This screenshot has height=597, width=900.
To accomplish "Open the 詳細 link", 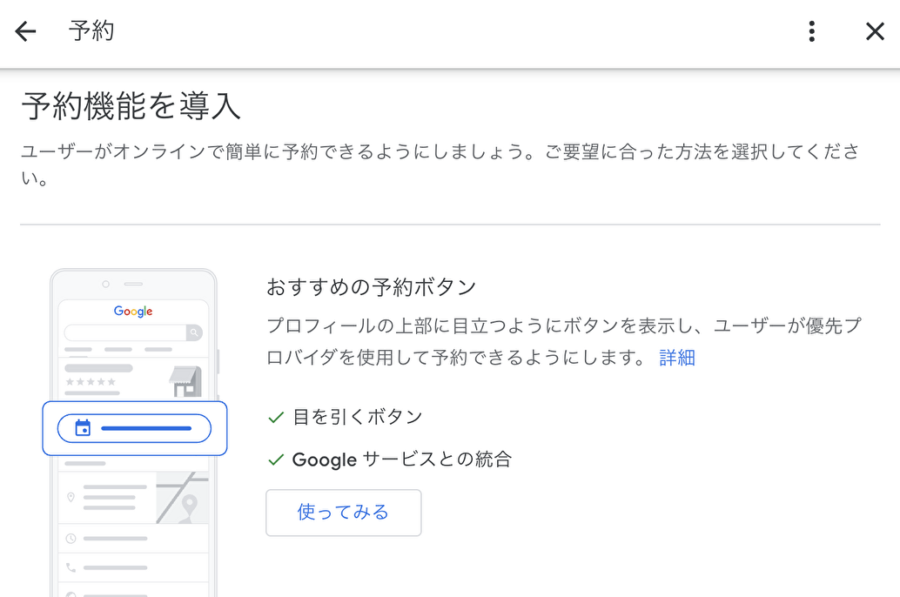I will (677, 358).
